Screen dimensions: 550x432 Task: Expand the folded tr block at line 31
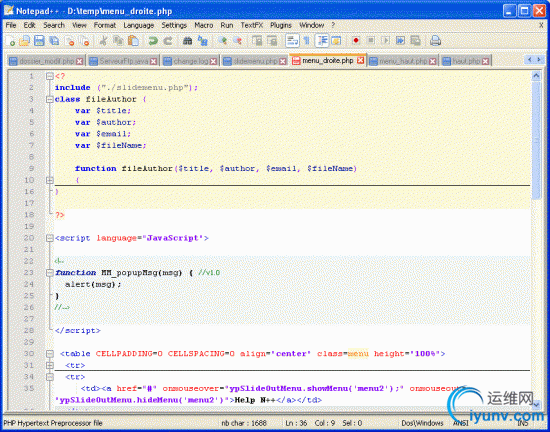[x=50, y=365]
